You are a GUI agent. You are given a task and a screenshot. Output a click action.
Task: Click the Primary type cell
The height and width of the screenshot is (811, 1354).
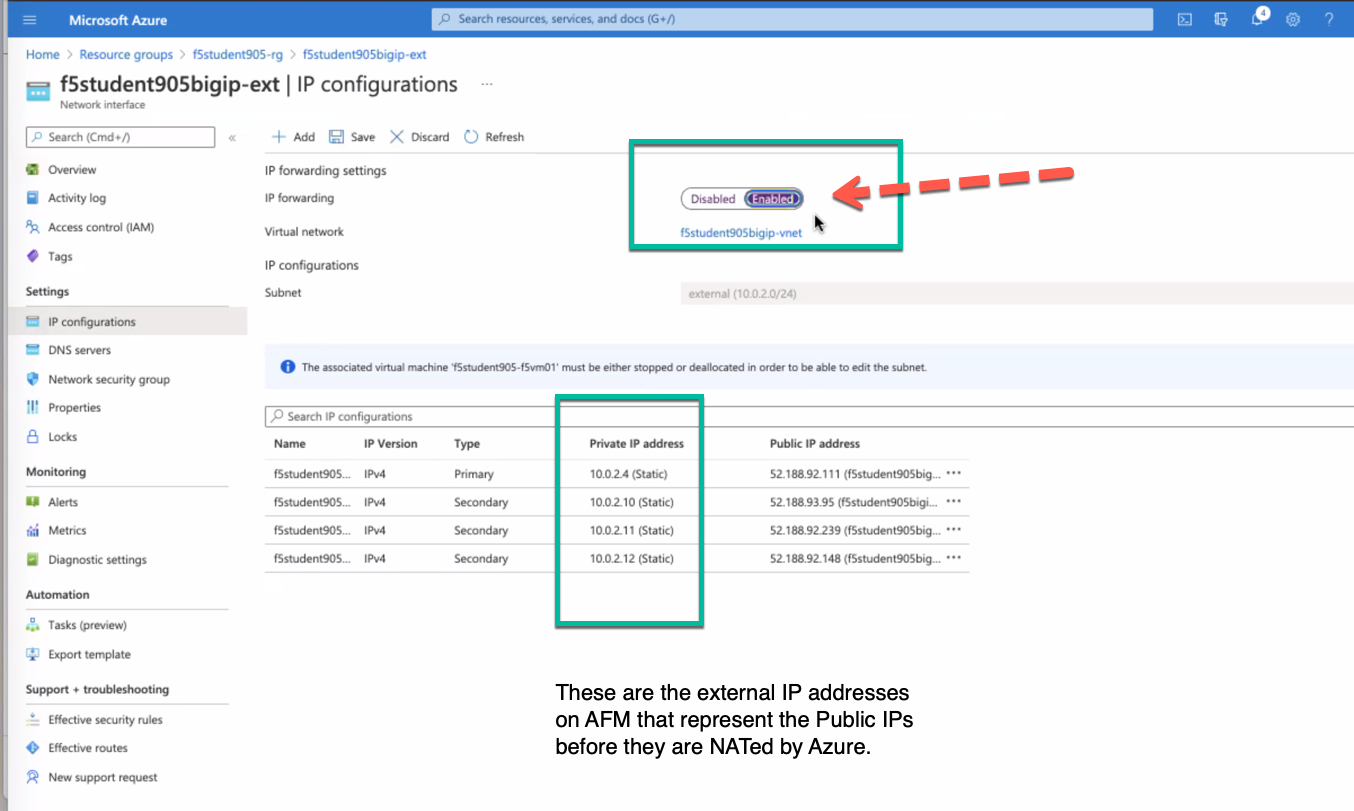(474, 474)
